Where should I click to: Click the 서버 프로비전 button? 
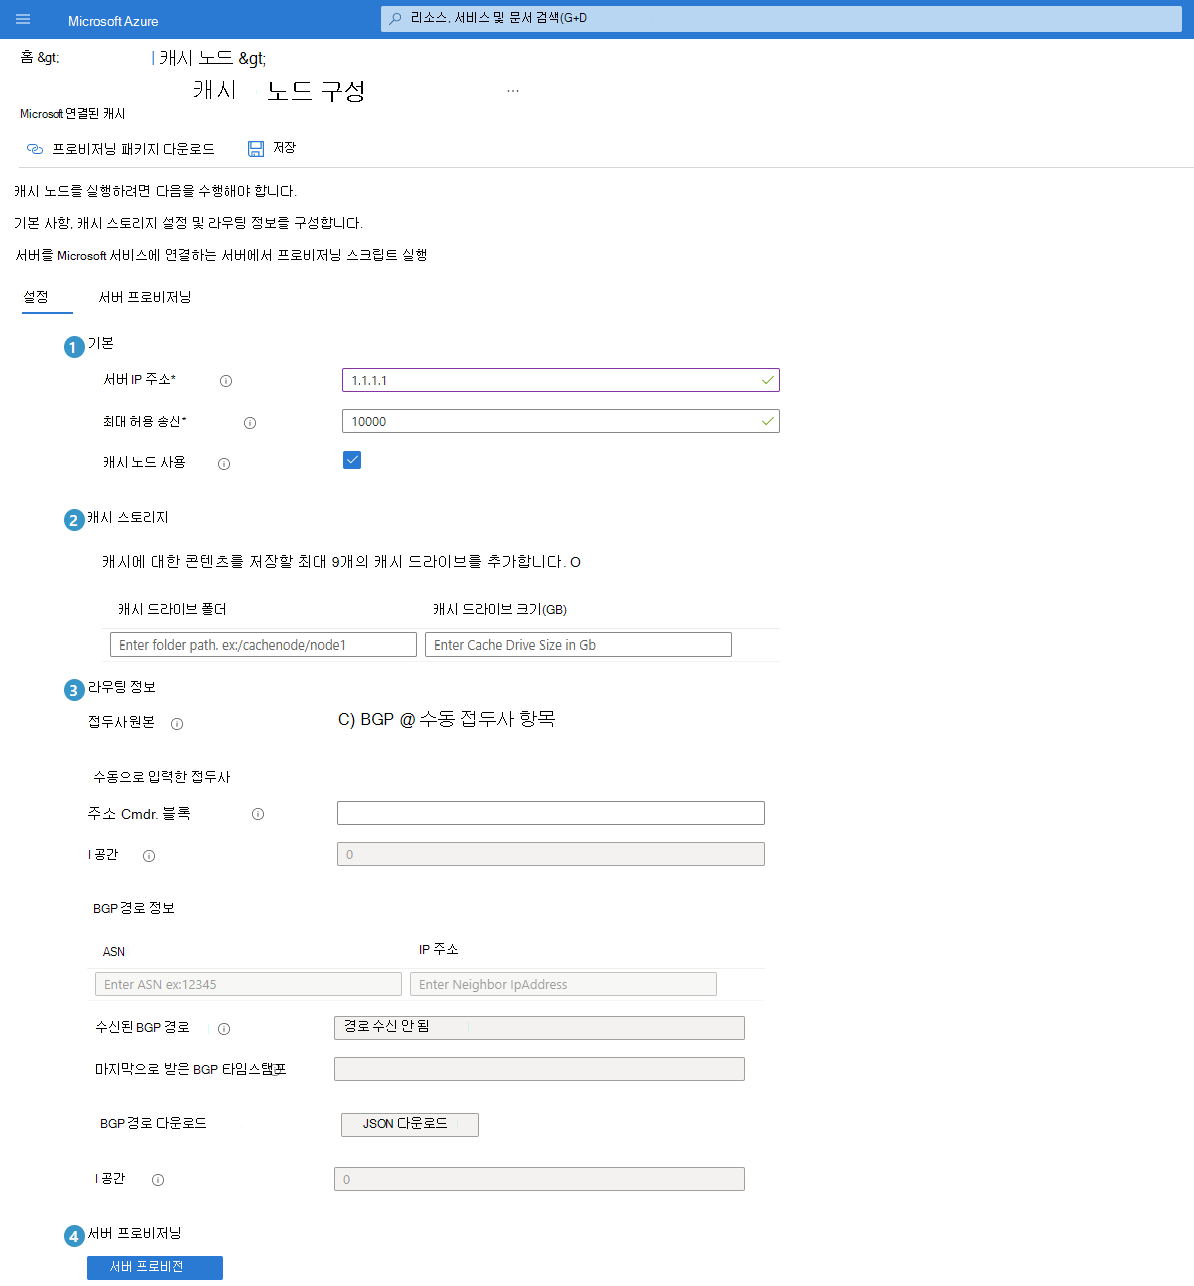155,1267
